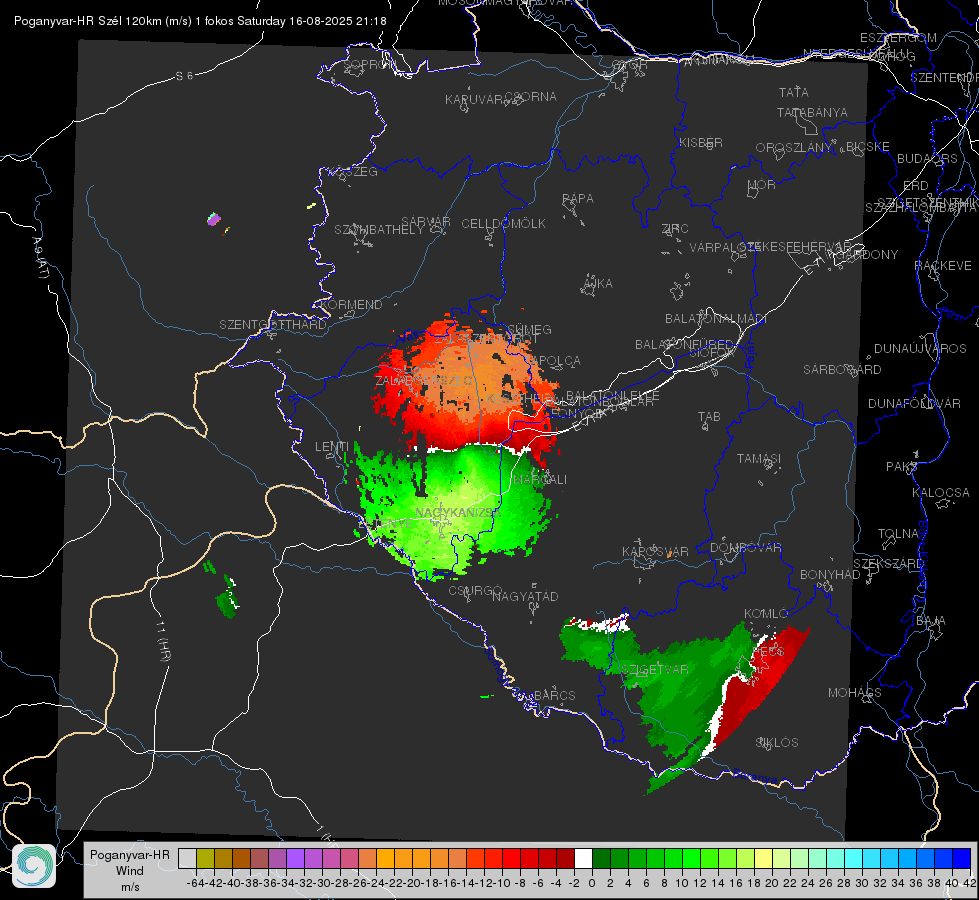This screenshot has height=900, width=979.
Task: Click the CSORNA city label
Action: 531,97
